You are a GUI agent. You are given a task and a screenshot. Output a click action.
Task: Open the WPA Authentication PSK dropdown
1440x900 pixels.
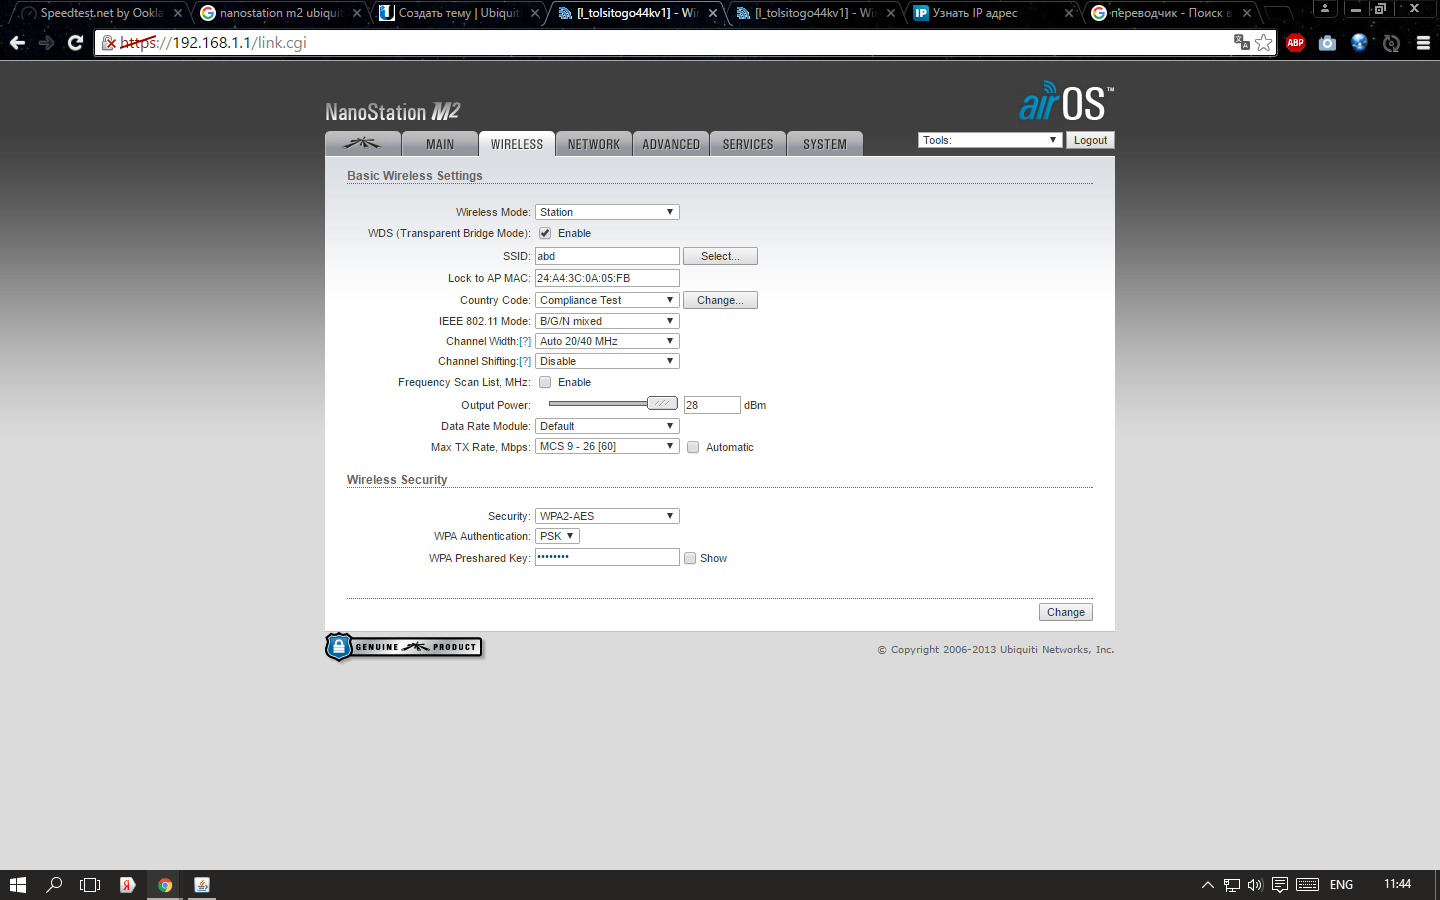coord(557,536)
